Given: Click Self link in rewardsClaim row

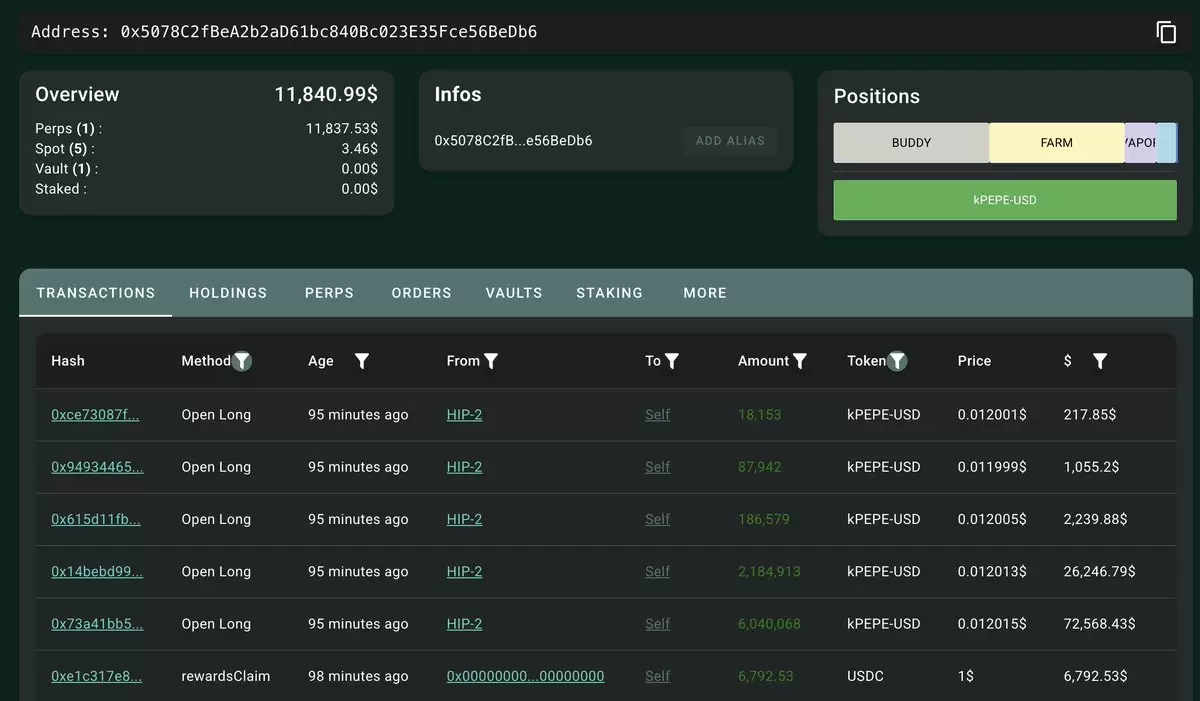Looking at the screenshot, I should tap(657, 676).
